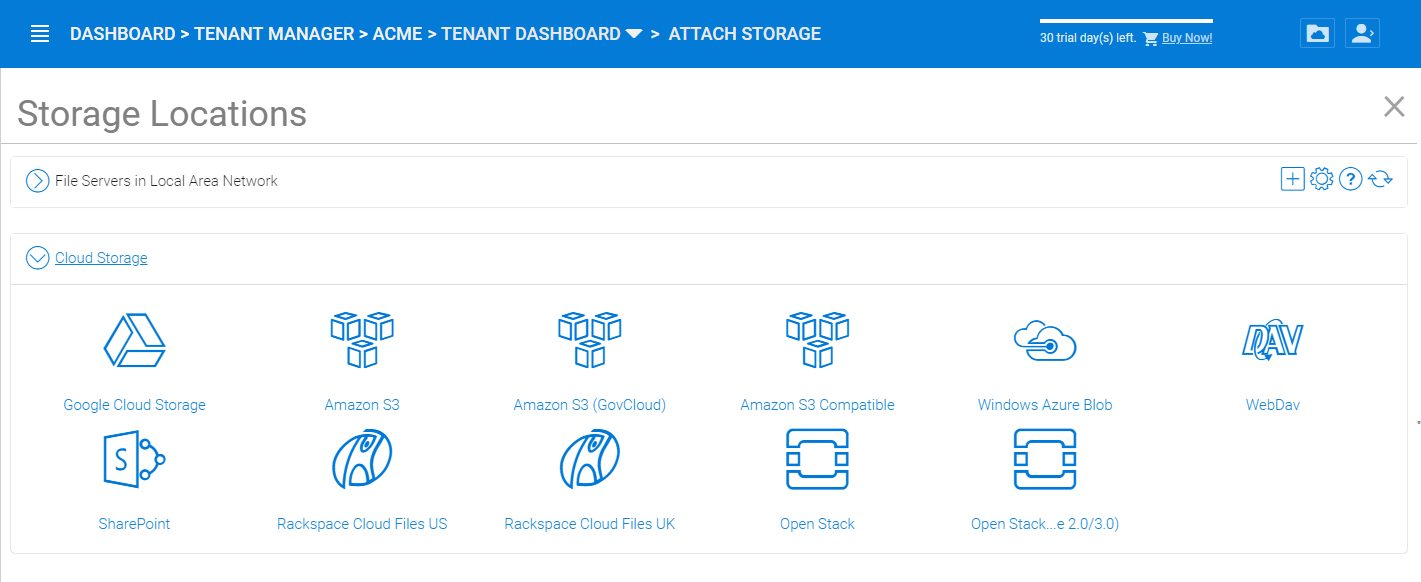Add a file server with the plus icon
Image resolution: width=1421 pixels, height=582 pixels.
(1293, 179)
